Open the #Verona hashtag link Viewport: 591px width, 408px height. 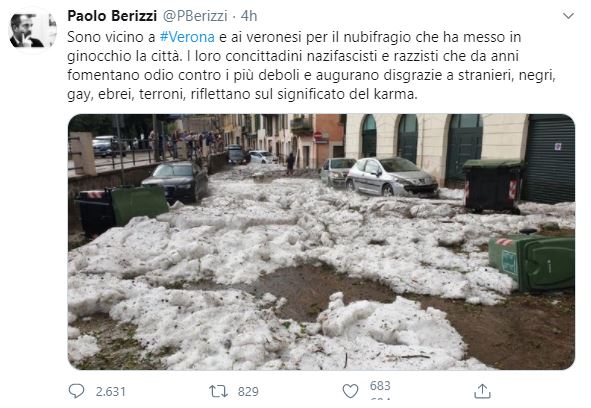pyautogui.click(x=187, y=37)
